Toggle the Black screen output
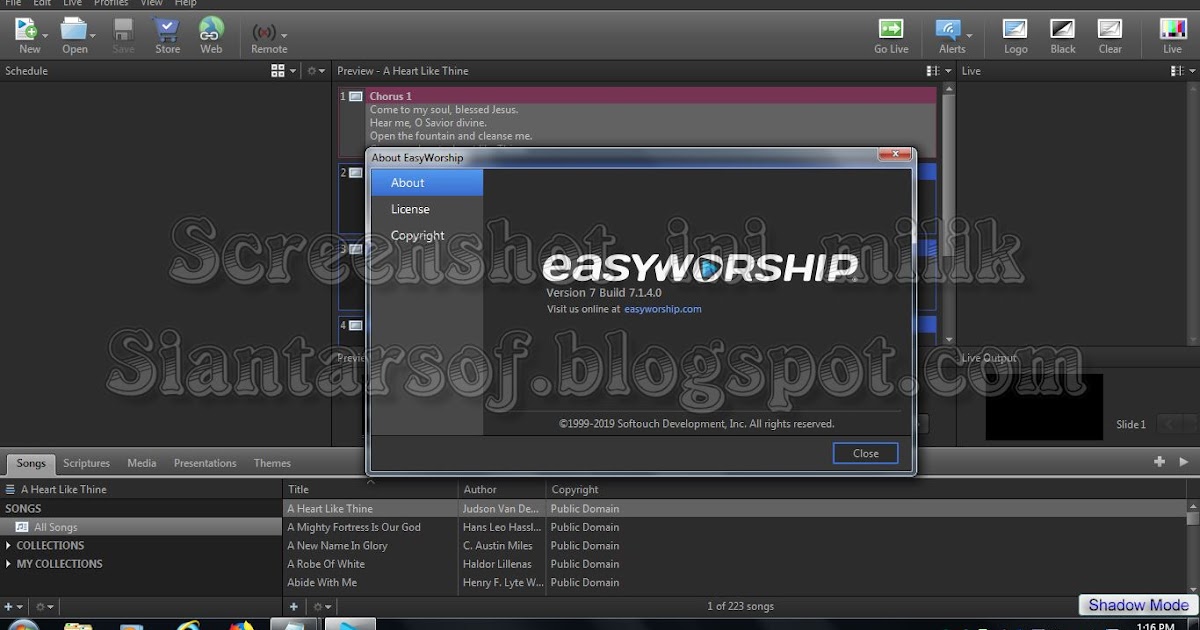The width and height of the screenshot is (1200, 630). (1063, 29)
